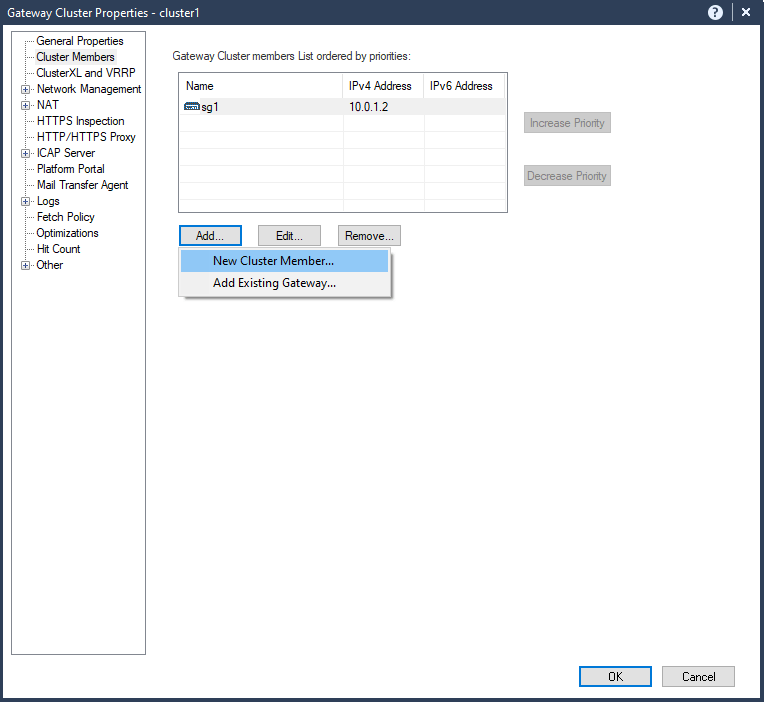Open the help question mark icon
This screenshot has width=764, height=702.
tap(715, 12)
